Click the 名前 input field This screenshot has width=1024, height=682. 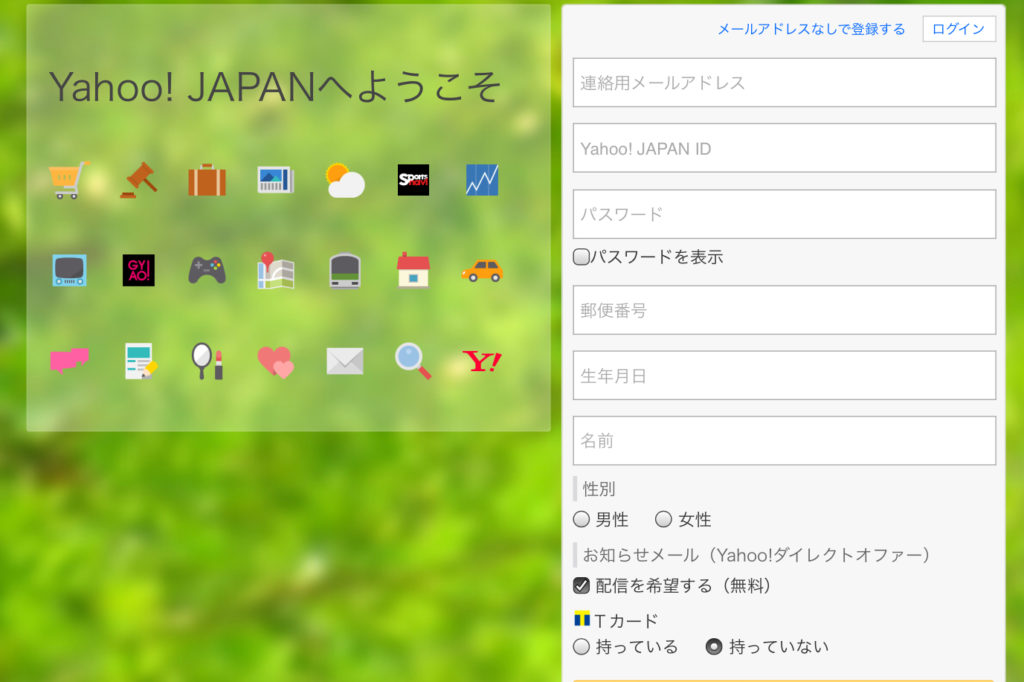coord(784,441)
